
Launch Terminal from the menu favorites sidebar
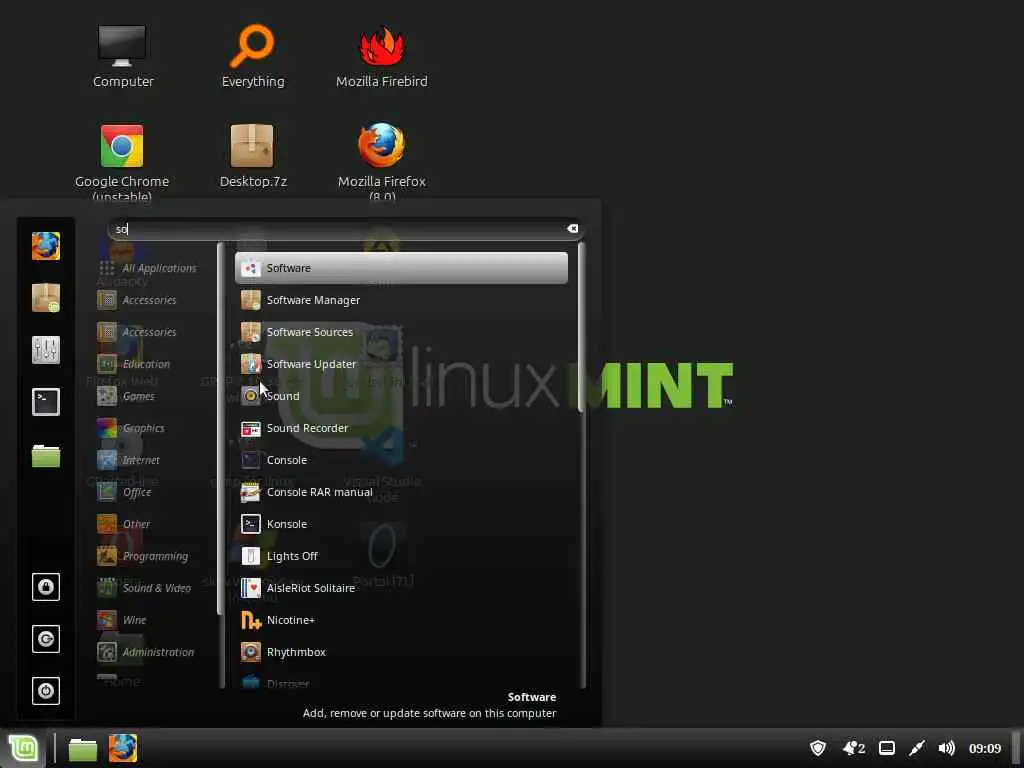(x=46, y=402)
